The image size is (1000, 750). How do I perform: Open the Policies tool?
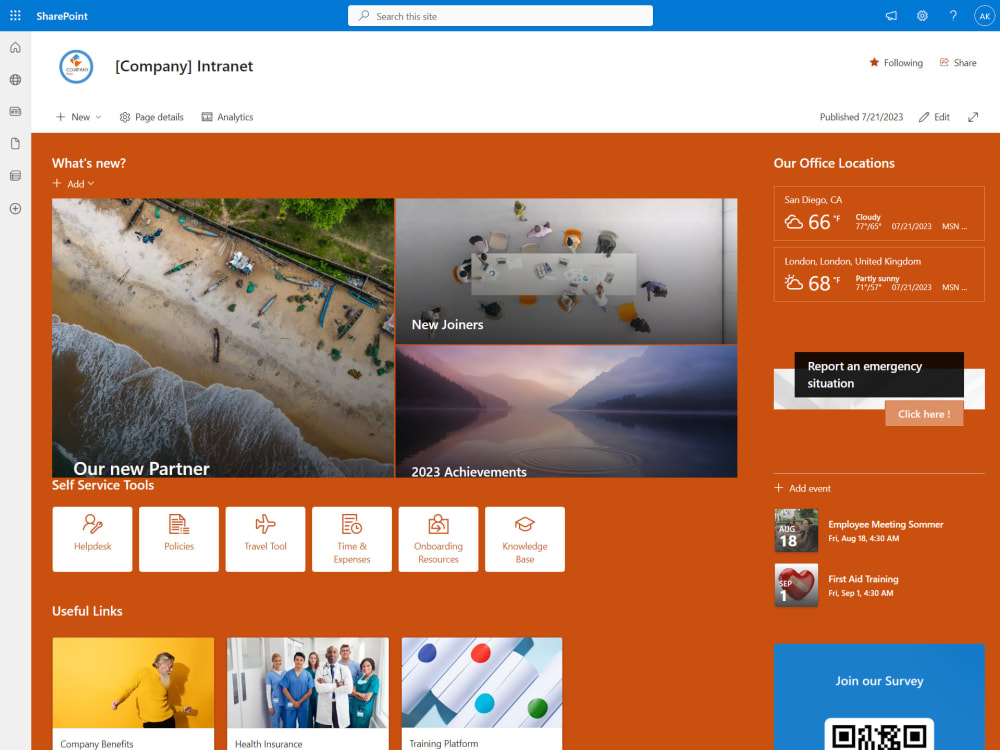click(x=178, y=539)
